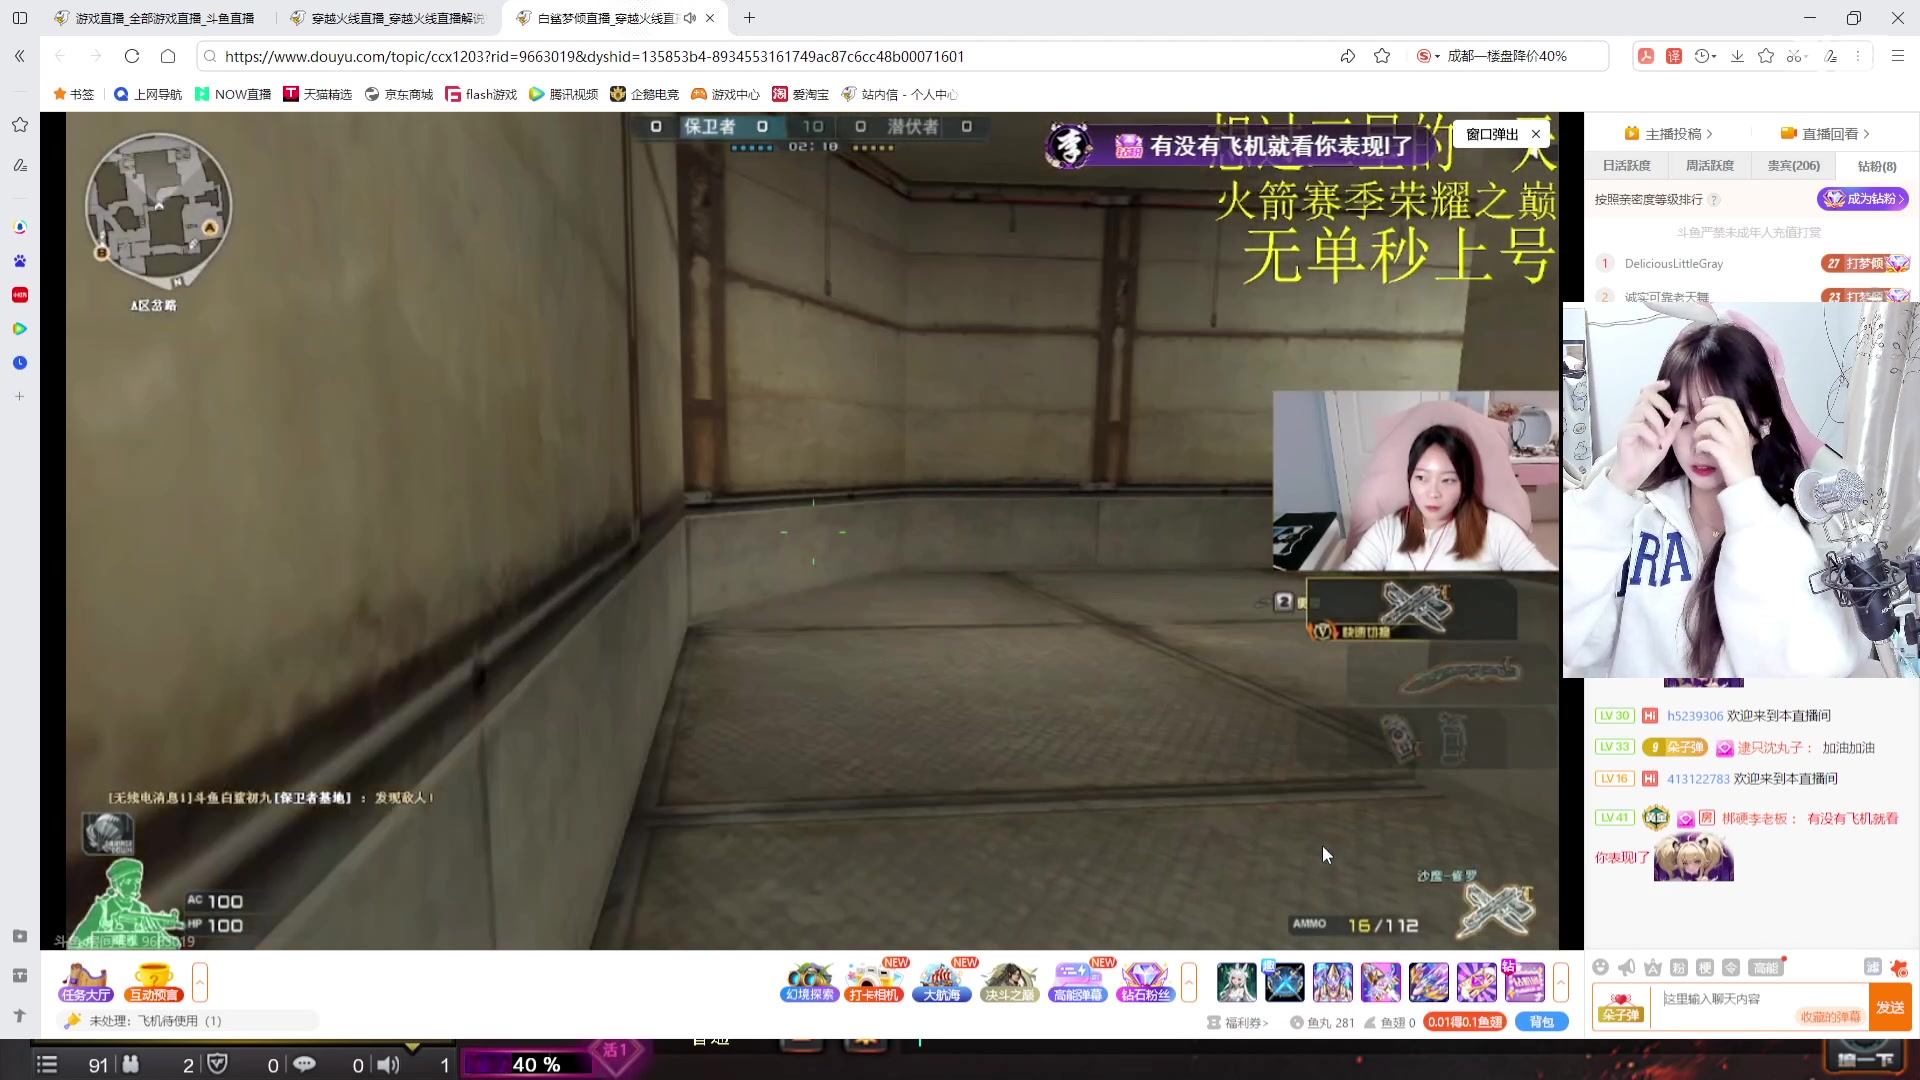Image resolution: width=1920 pixels, height=1080 pixels.
Task: Open the 福利券 coupon link
Action: pos(1238,1022)
